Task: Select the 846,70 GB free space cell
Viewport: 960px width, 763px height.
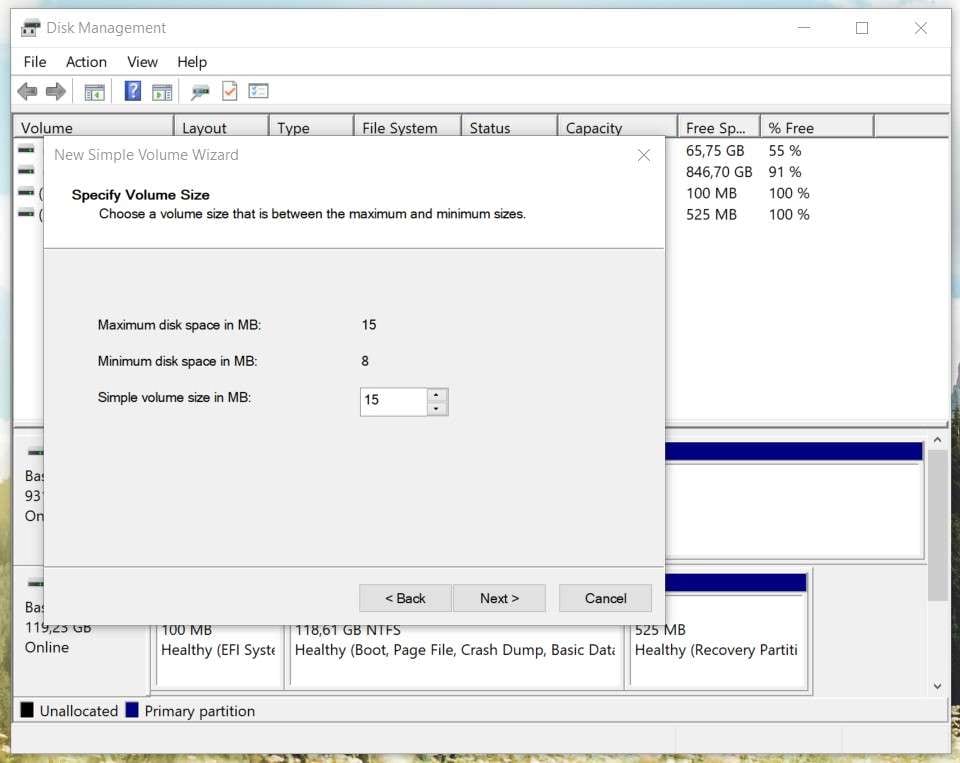Action: point(719,172)
